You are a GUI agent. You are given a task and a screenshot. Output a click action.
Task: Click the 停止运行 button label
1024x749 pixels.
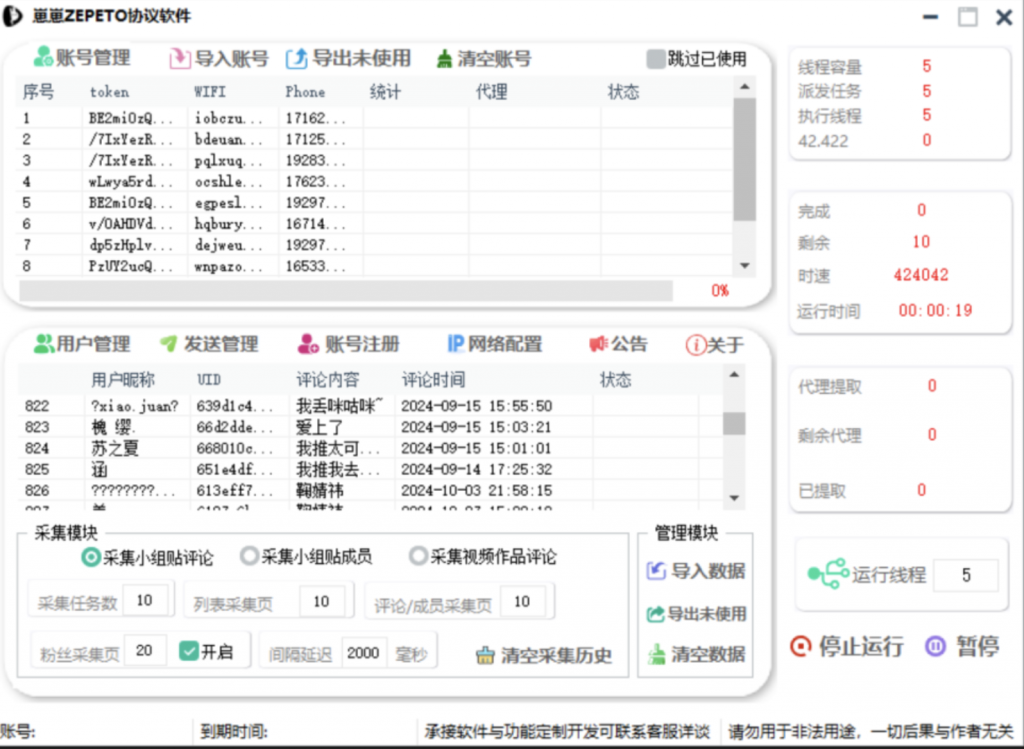pyautogui.click(x=861, y=646)
